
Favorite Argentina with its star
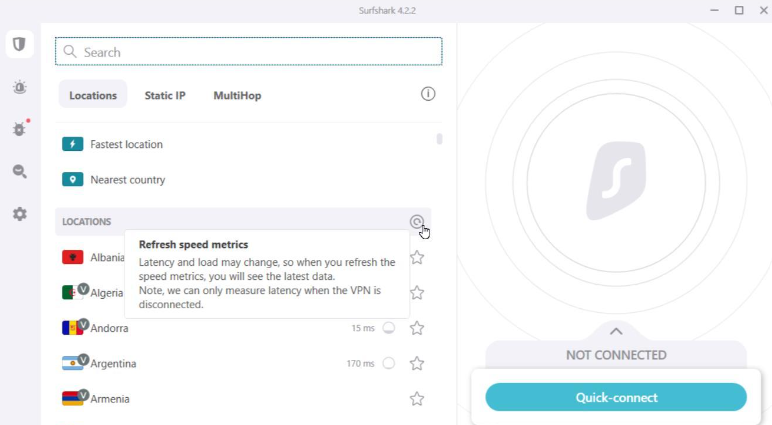[417, 363]
